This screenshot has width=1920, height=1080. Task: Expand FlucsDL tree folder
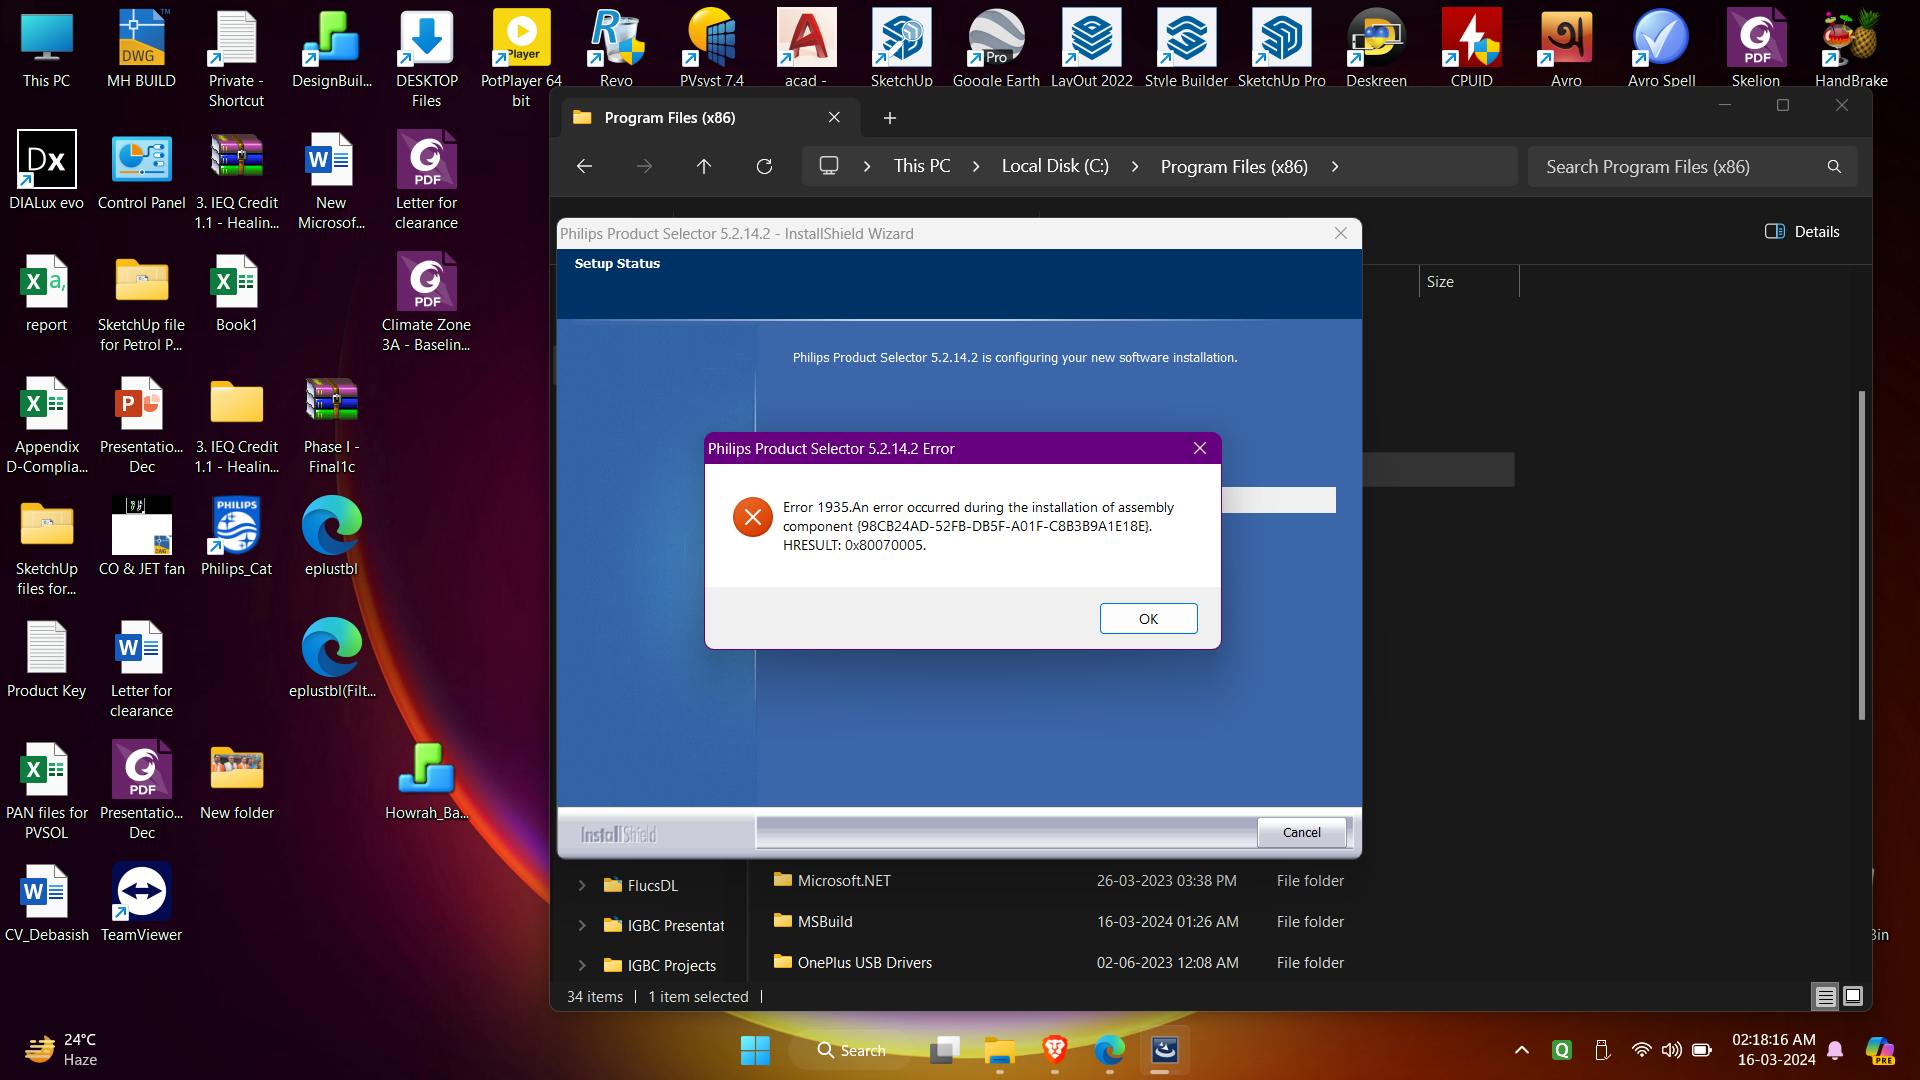click(582, 885)
